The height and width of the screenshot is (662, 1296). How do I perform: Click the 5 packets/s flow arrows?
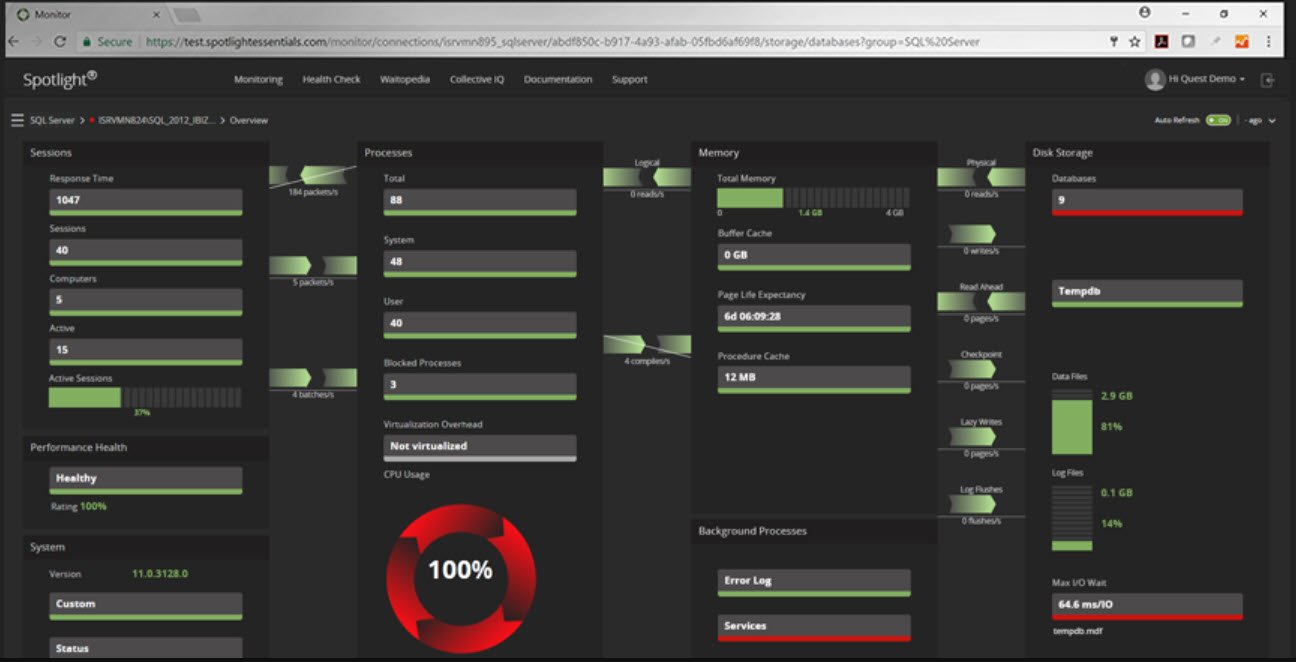[313, 266]
